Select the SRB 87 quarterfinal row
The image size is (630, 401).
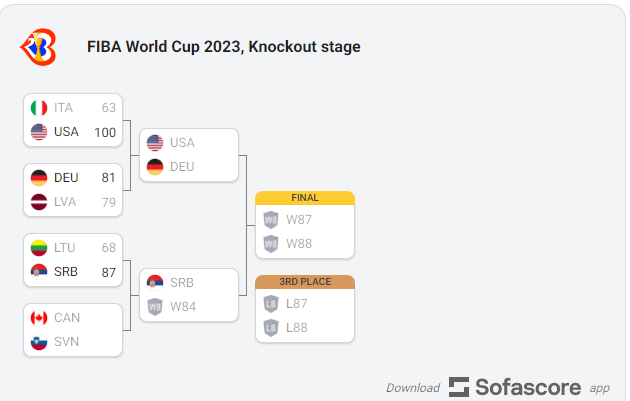[73, 272]
